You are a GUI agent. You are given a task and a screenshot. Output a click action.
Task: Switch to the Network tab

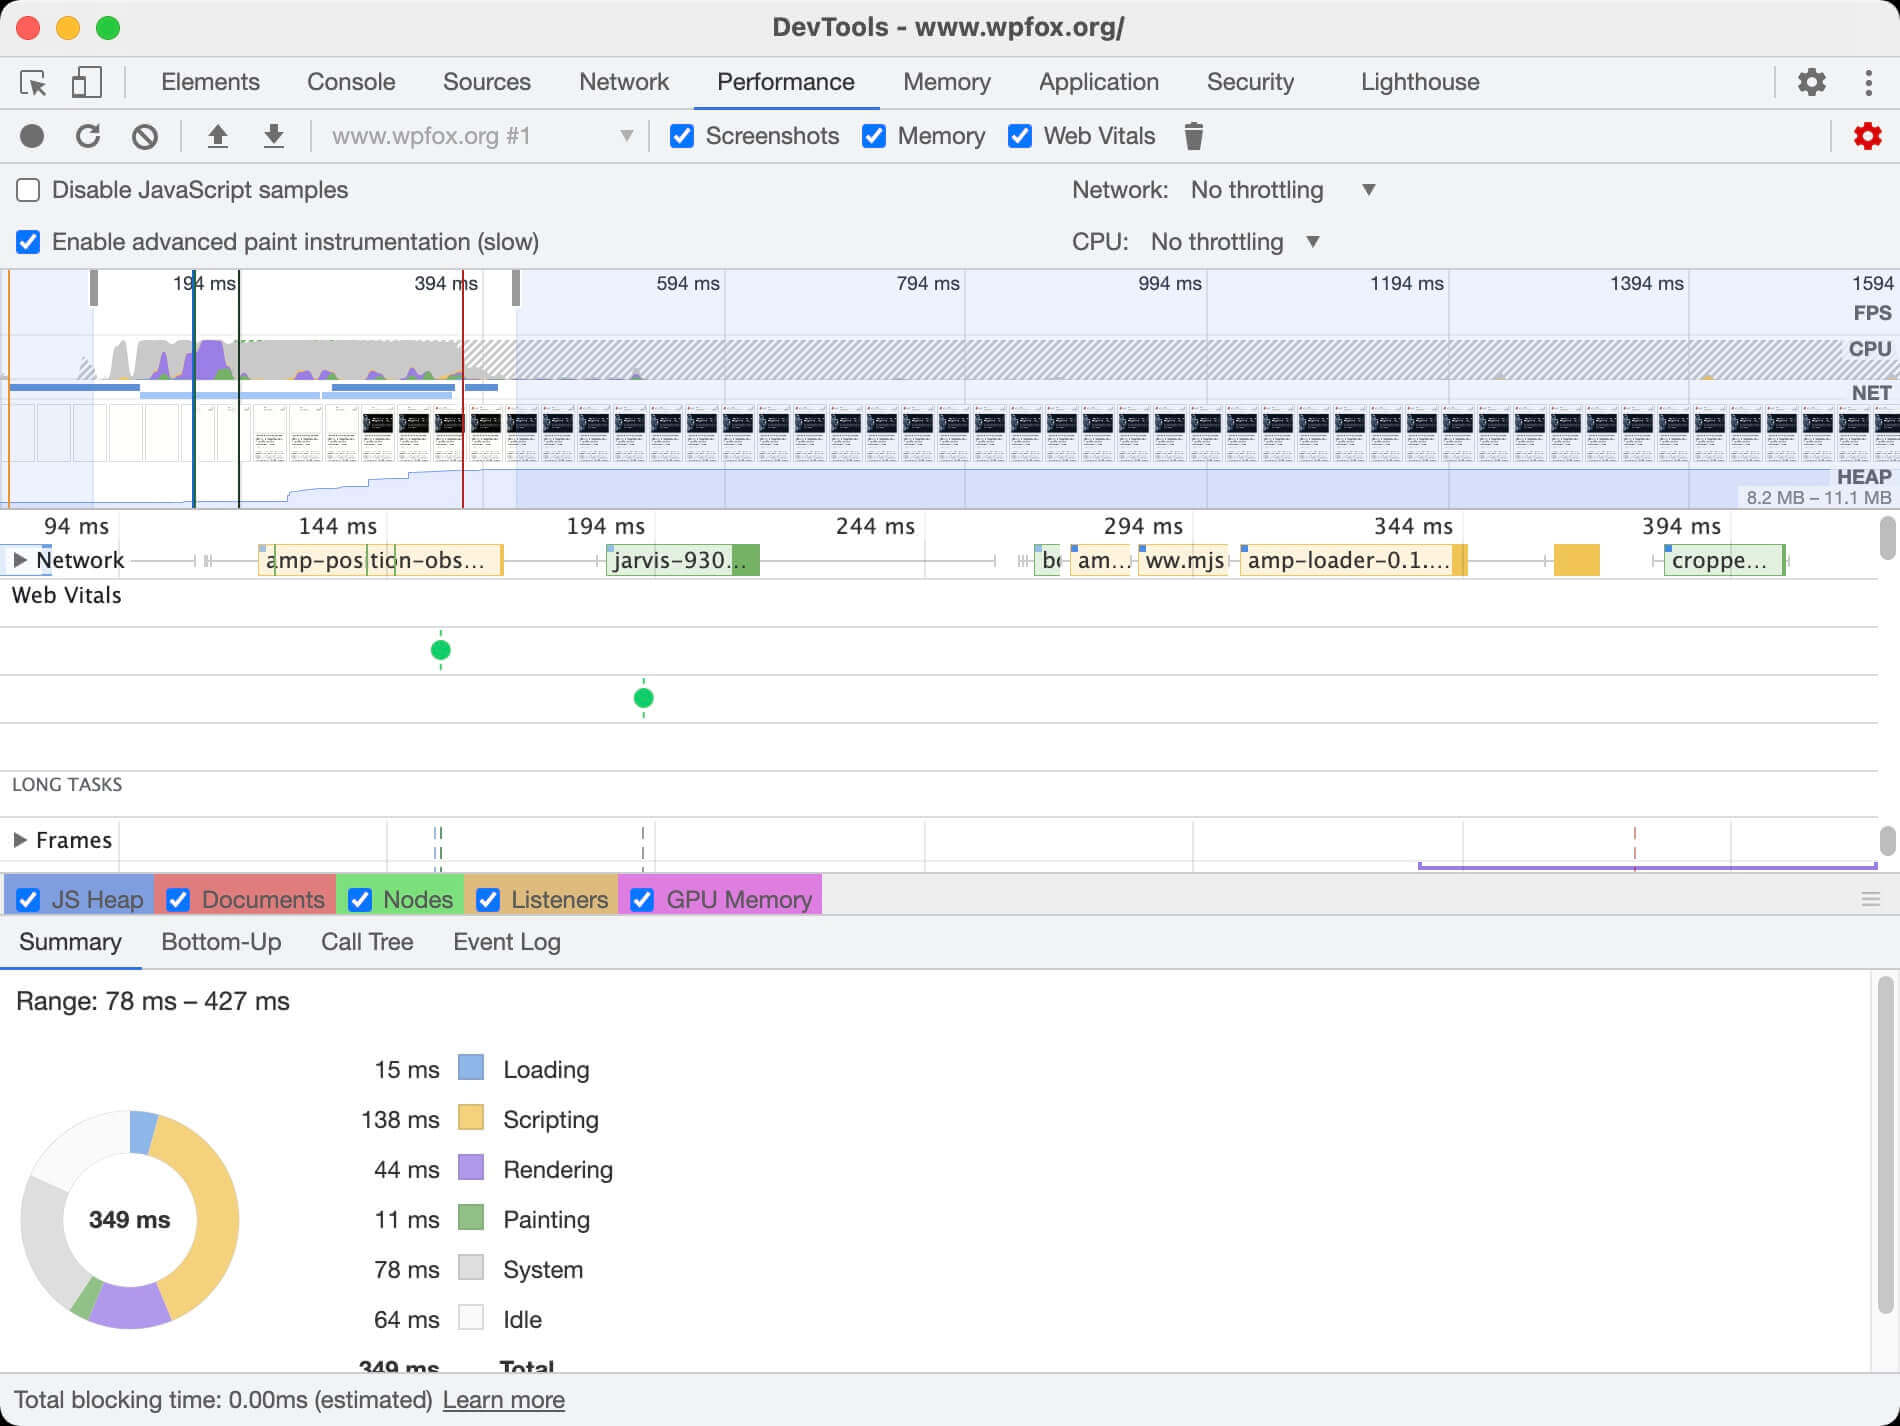point(624,82)
